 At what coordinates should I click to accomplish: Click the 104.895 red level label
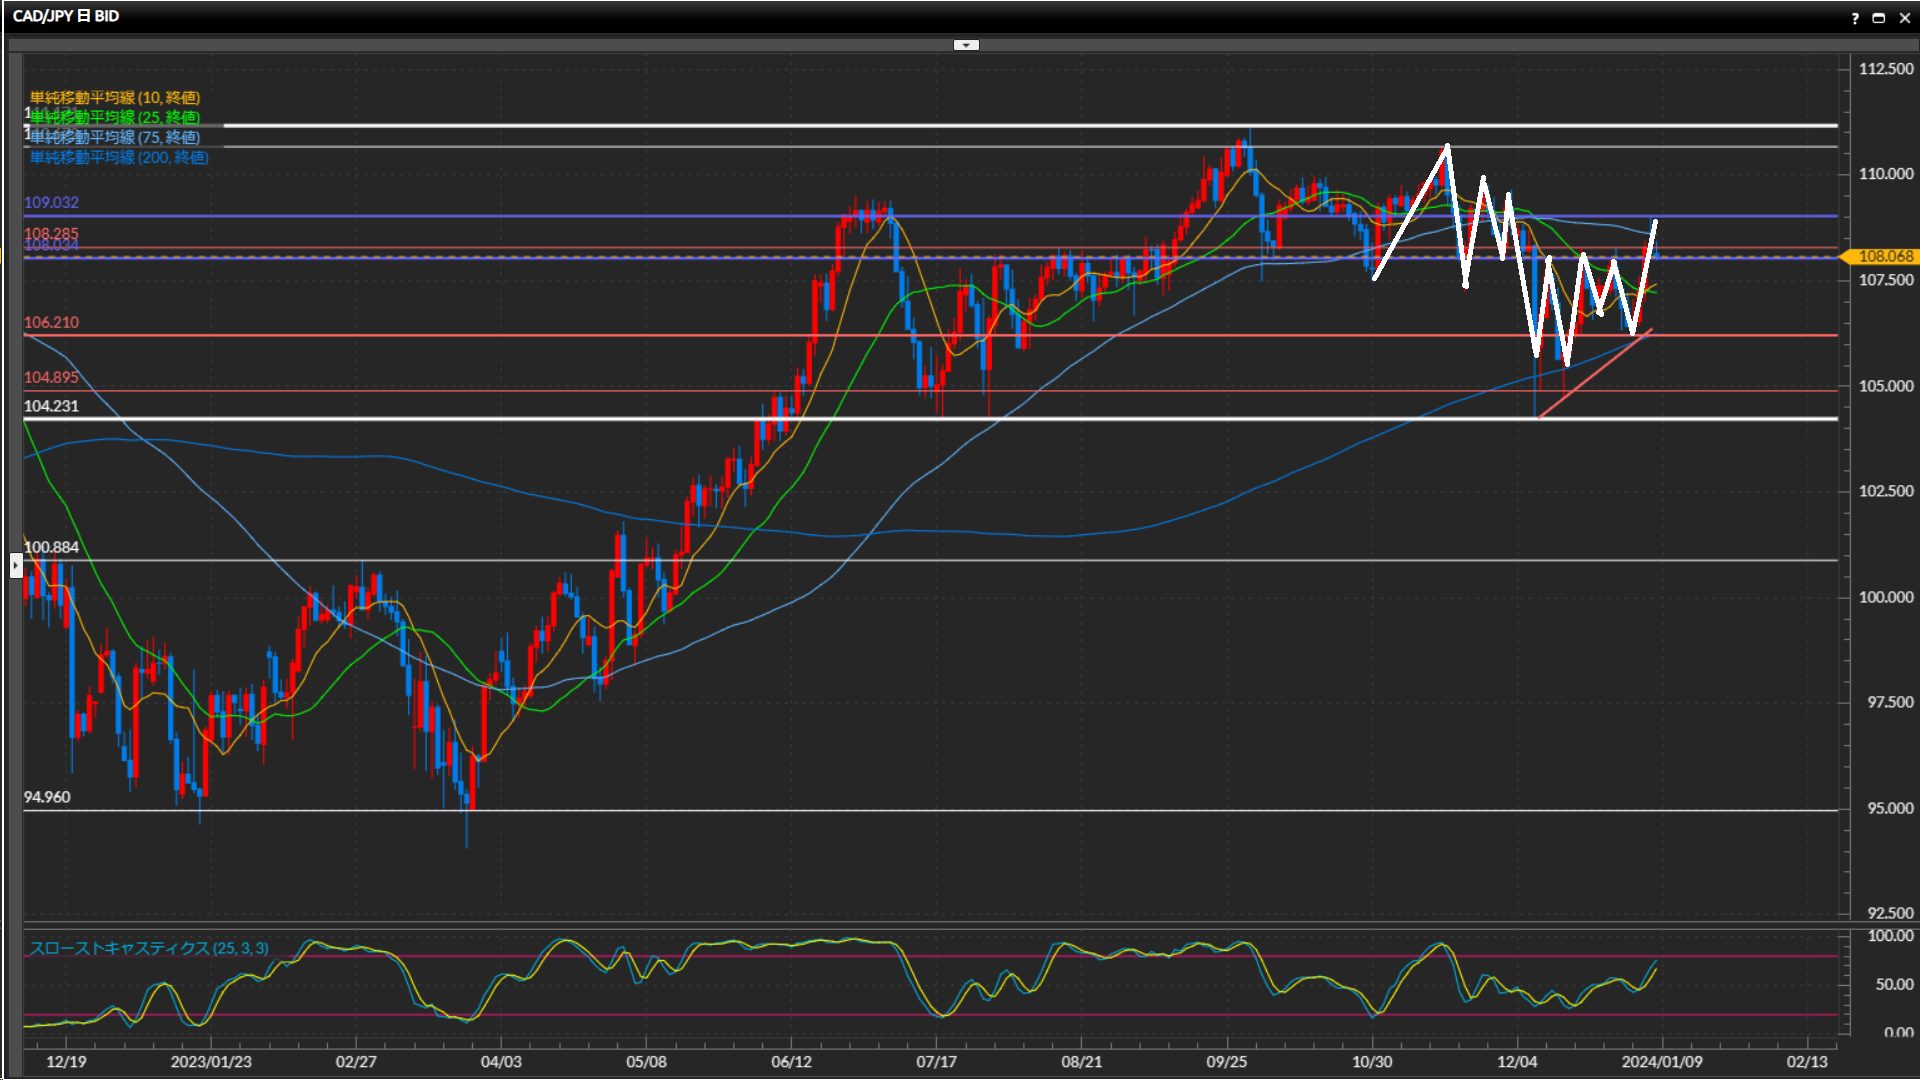tap(51, 377)
